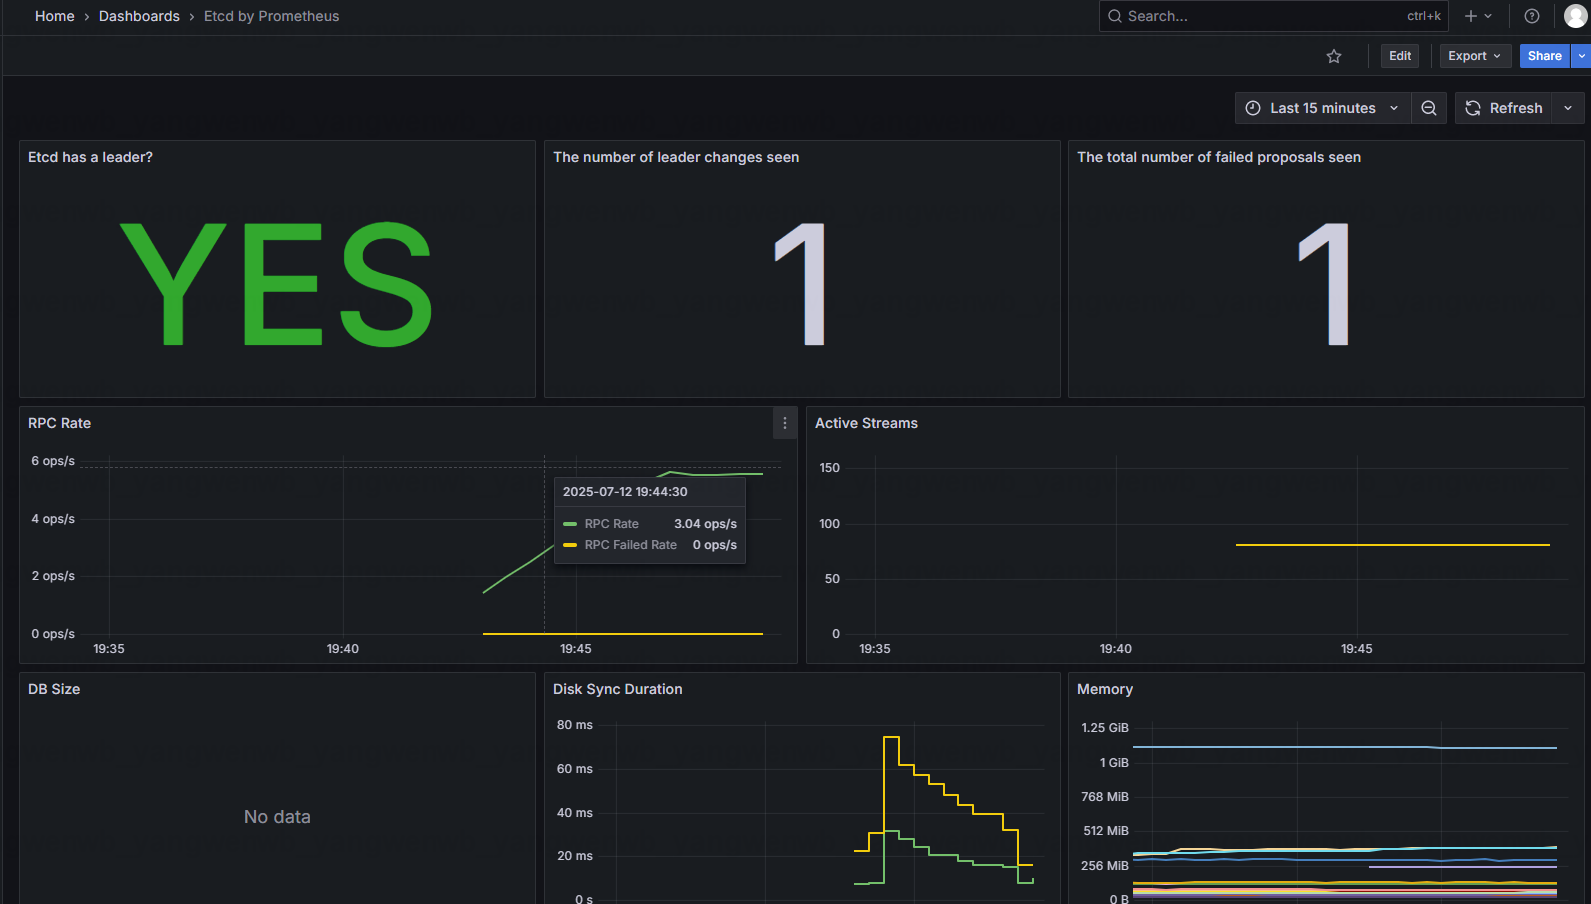Image resolution: width=1591 pixels, height=904 pixels.
Task: Click the plus icon to add new
Action: click(1471, 16)
